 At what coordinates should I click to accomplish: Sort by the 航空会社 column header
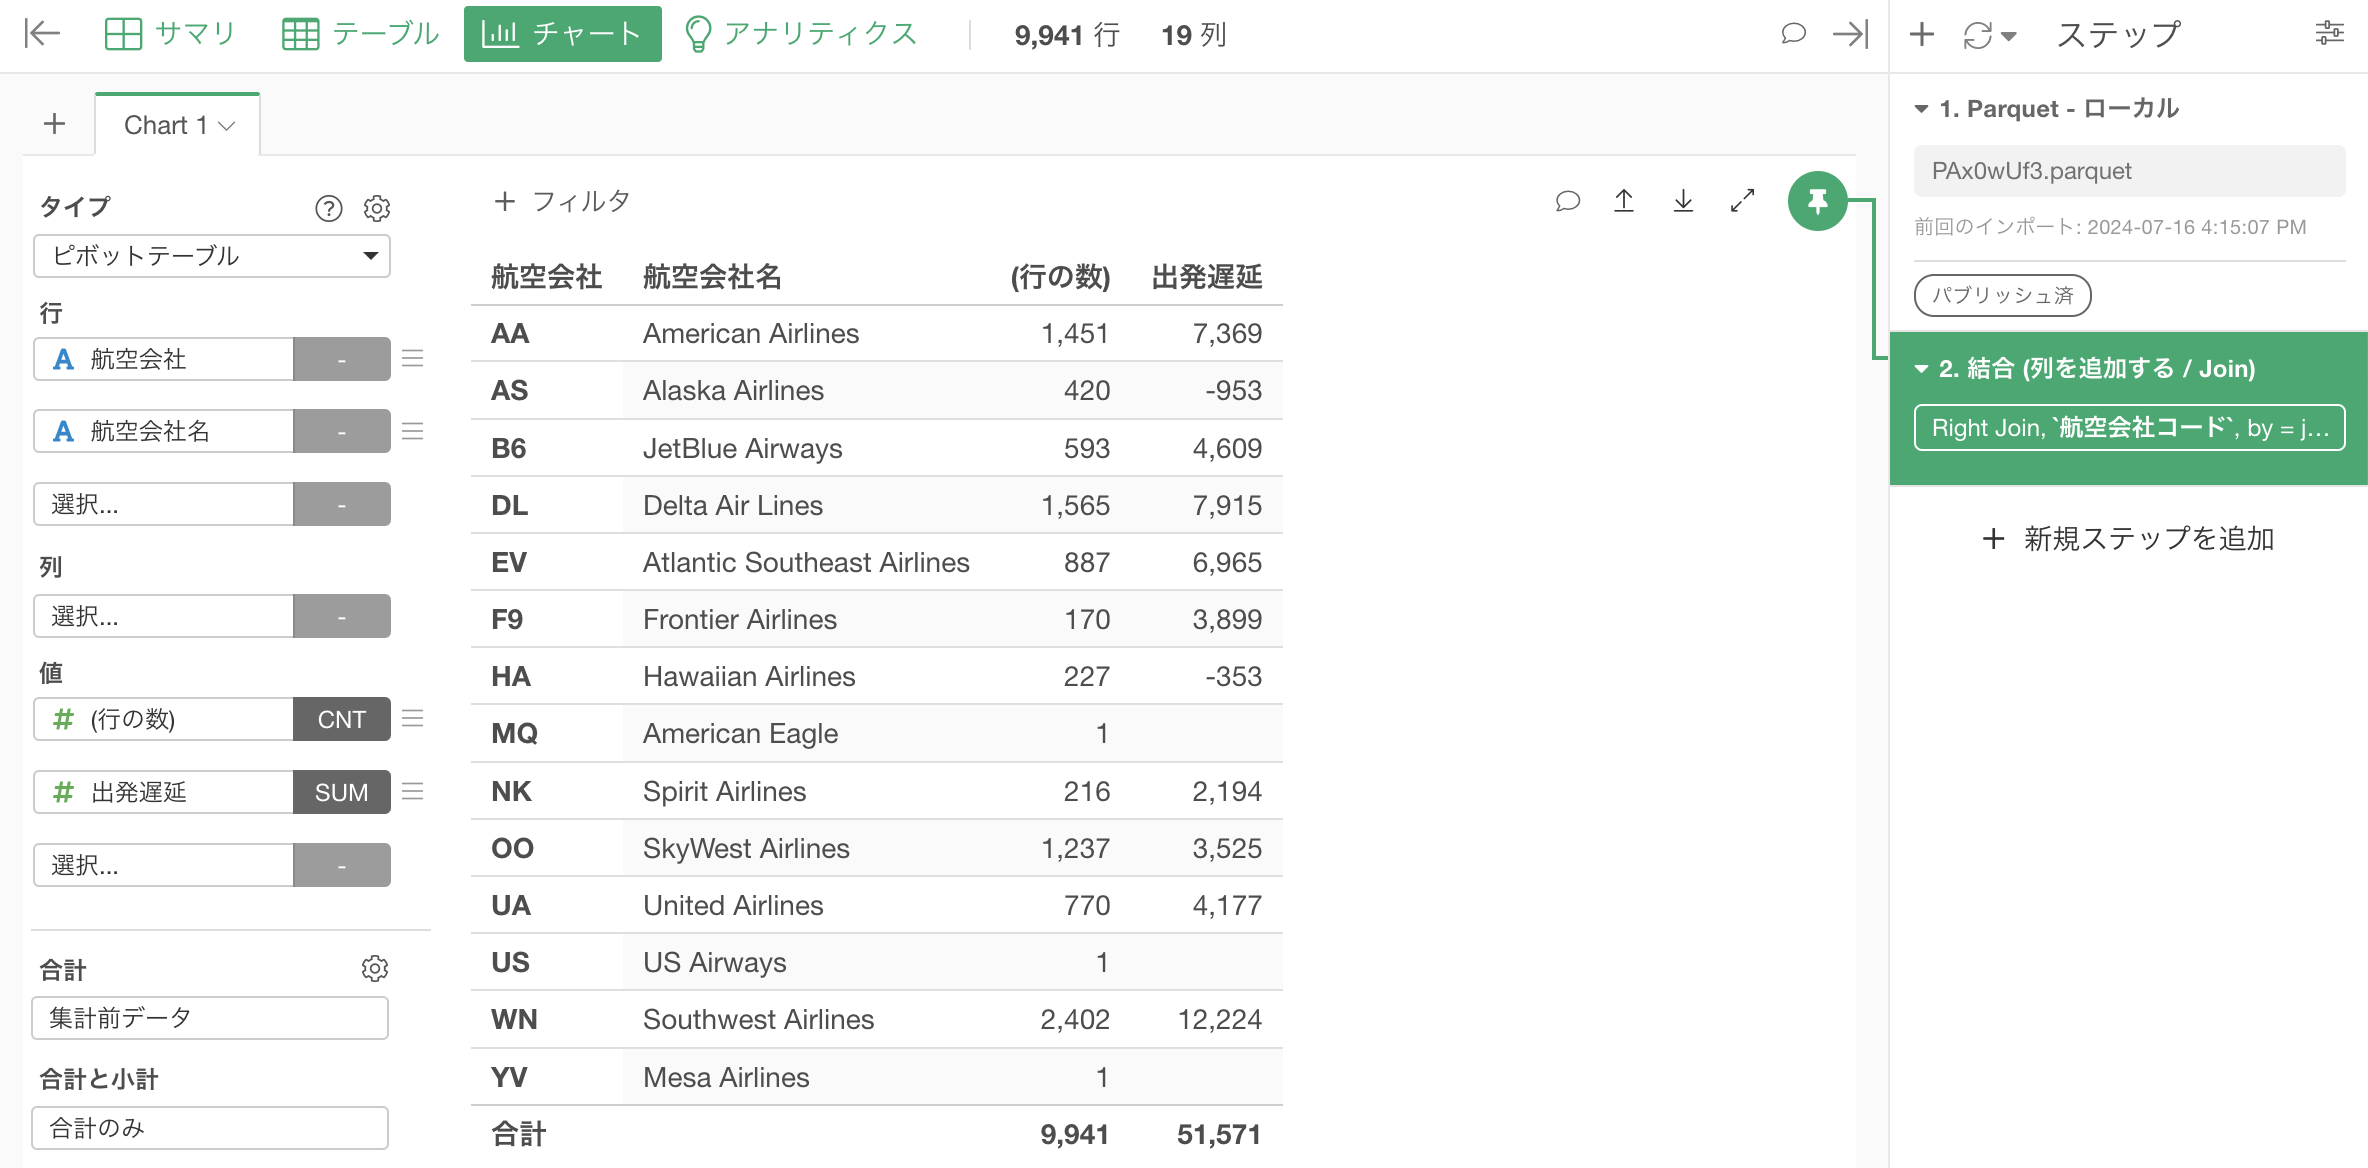click(x=546, y=277)
